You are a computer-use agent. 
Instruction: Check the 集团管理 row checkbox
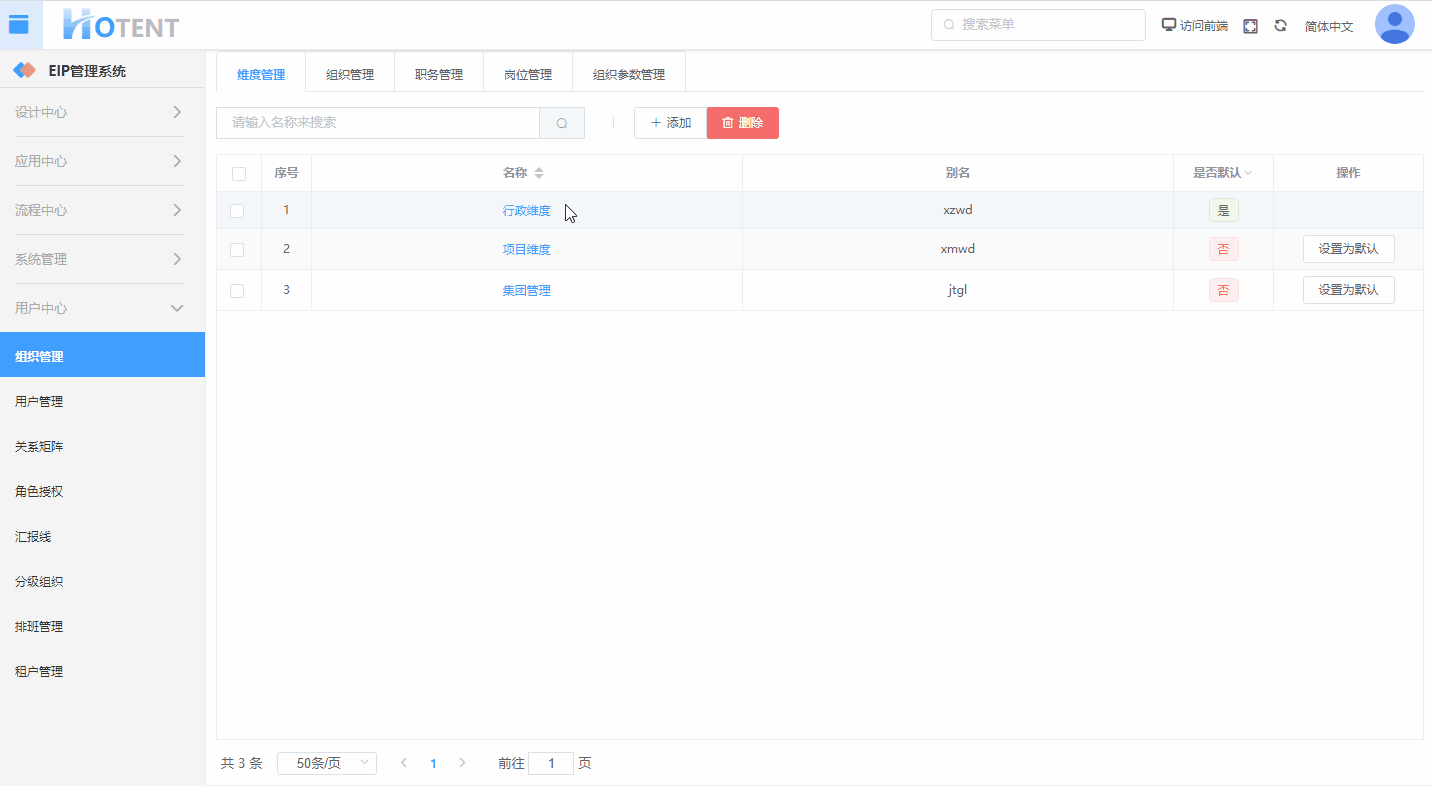pyautogui.click(x=237, y=291)
